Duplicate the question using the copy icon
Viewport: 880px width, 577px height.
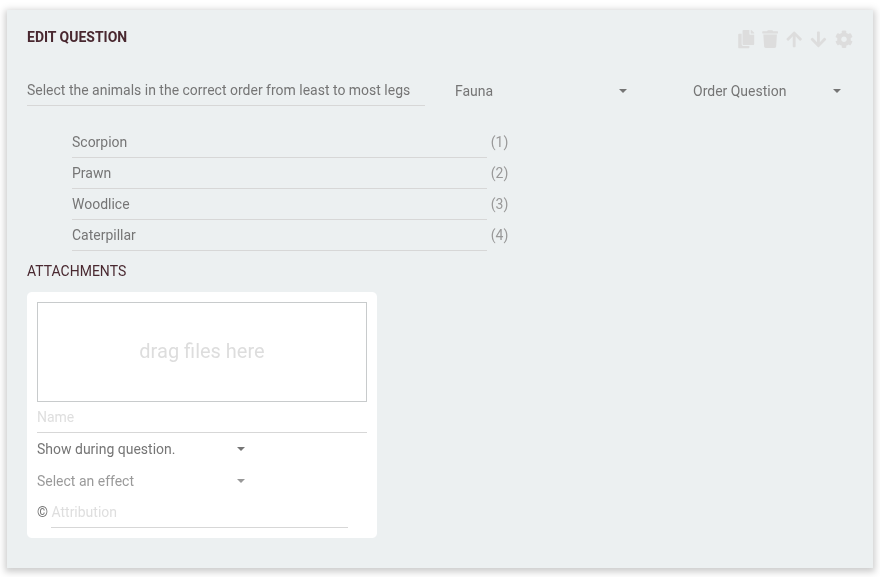(746, 39)
